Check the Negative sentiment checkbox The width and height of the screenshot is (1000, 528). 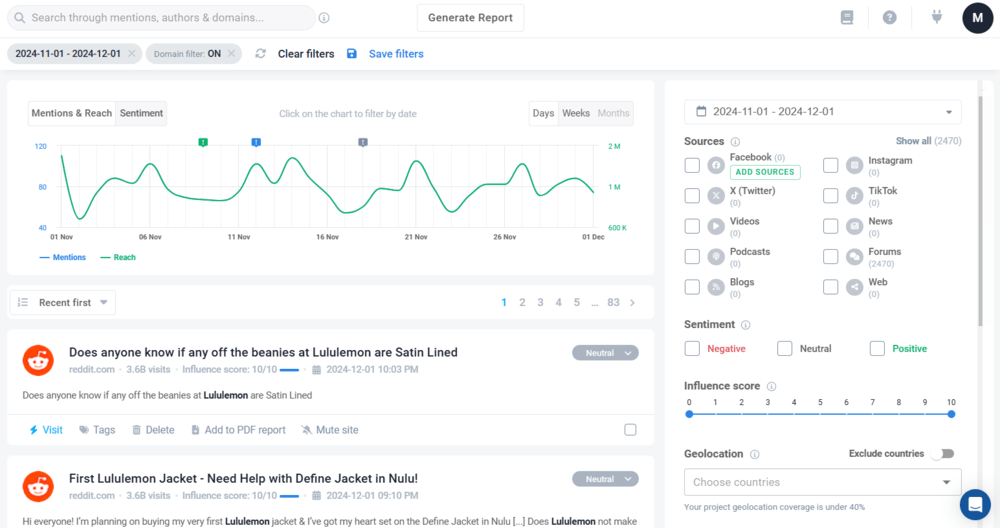tap(692, 348)
